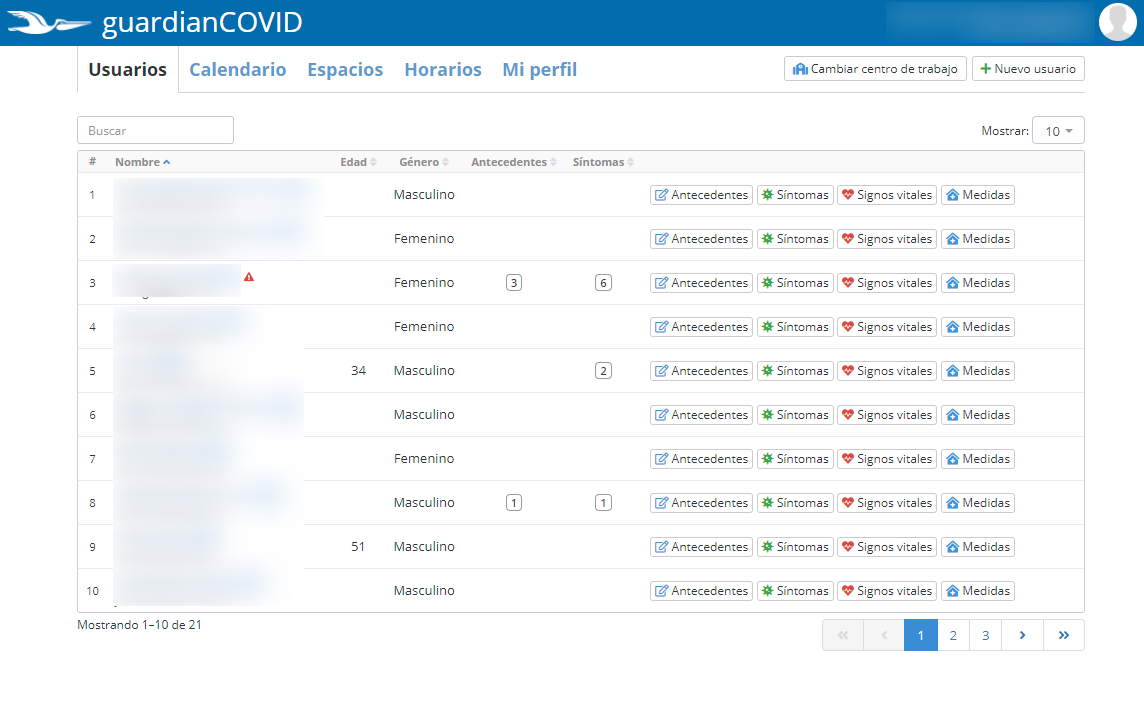Screen dimensions: 1144x715
Task: Go to next page arrow
Action: (x=1022, y=635)
